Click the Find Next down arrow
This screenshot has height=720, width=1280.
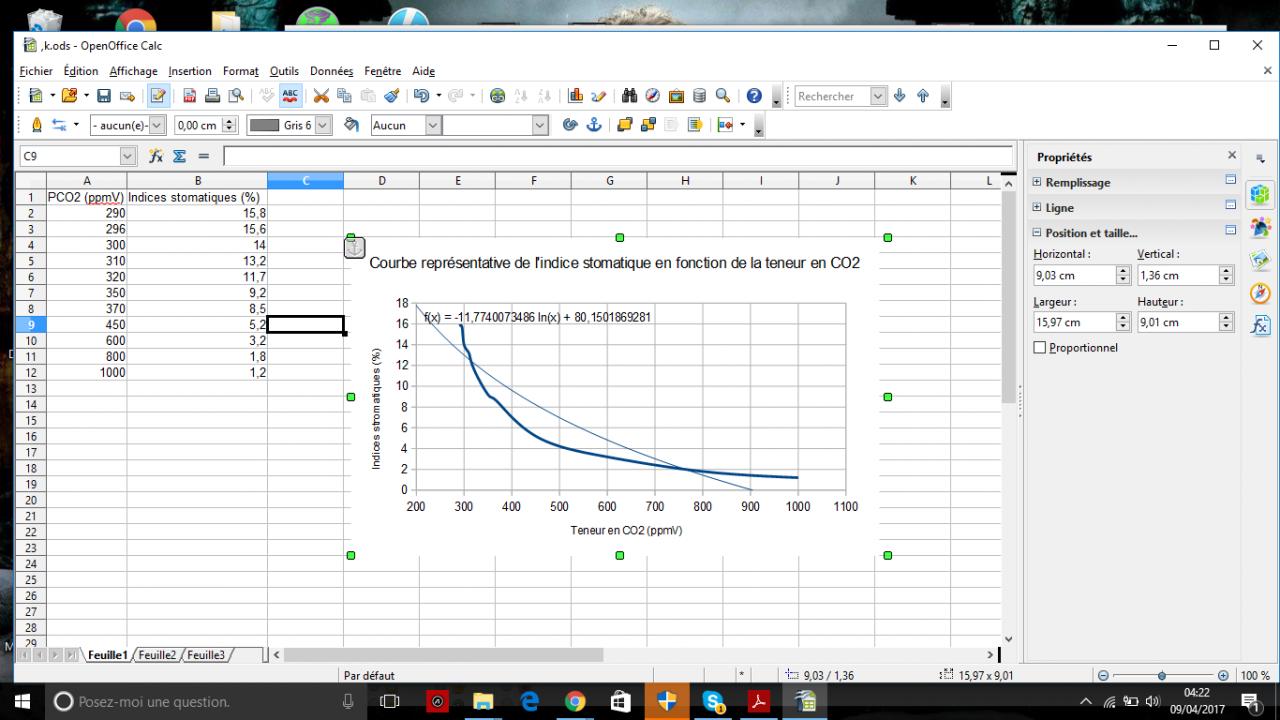[900, 96]
